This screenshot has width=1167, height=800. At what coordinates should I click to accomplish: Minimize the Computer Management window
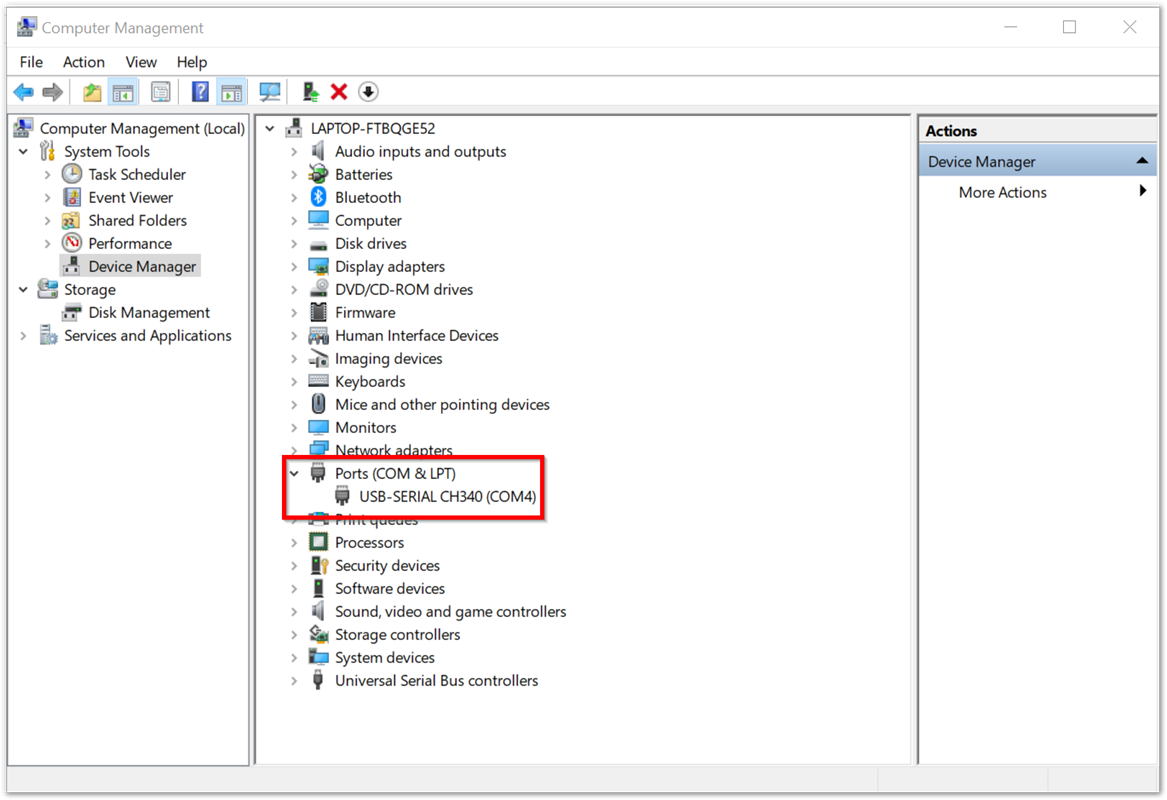pyautogui.click(x=1011, y=27)
